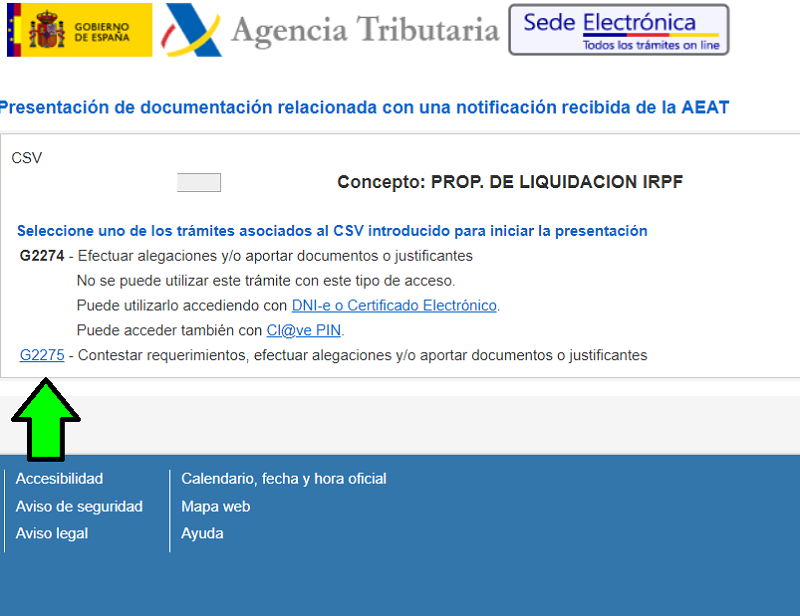
Task: Navigate to Mapa web
Action: coord(215,506)
